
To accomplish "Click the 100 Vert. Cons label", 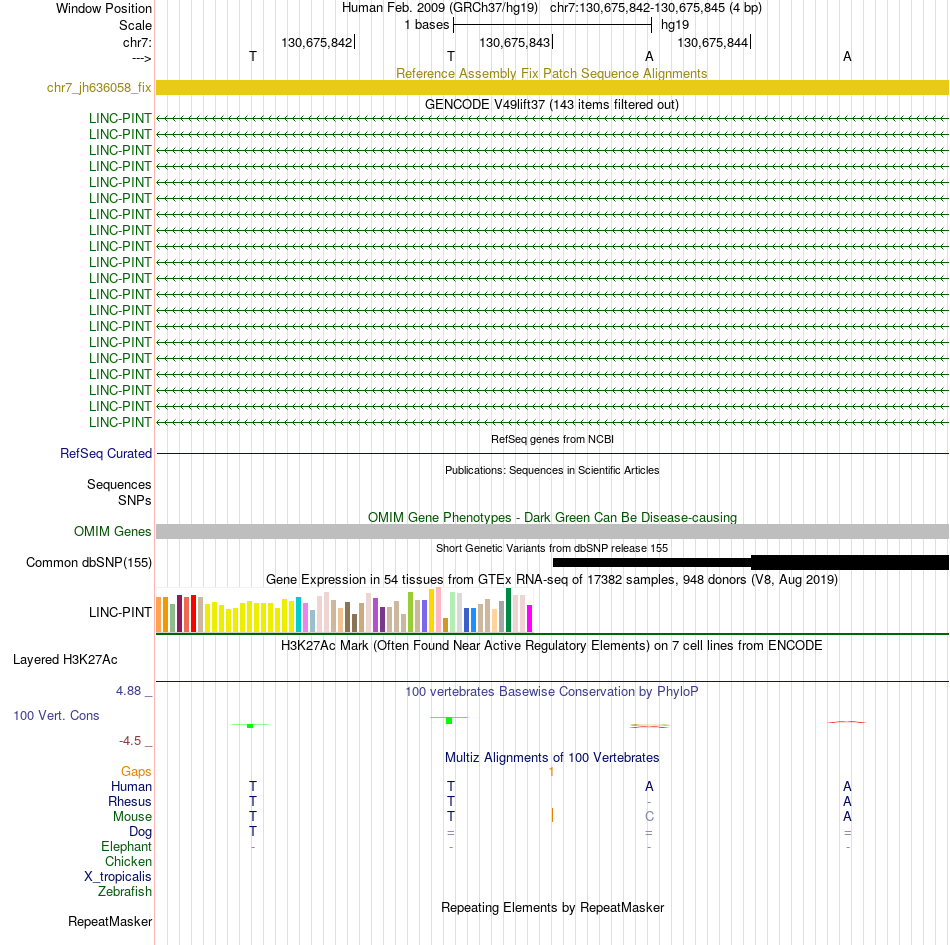I will 56,715.
